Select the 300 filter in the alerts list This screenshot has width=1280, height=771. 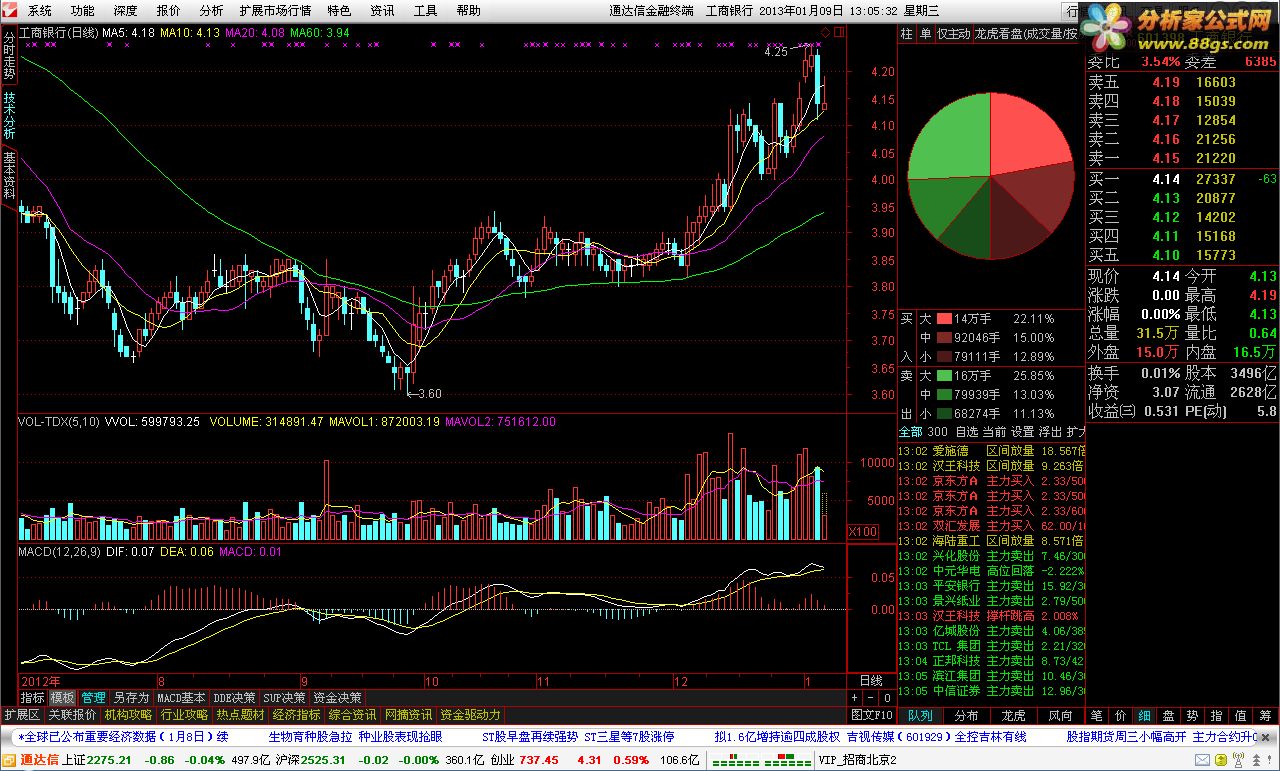point(937,432)
